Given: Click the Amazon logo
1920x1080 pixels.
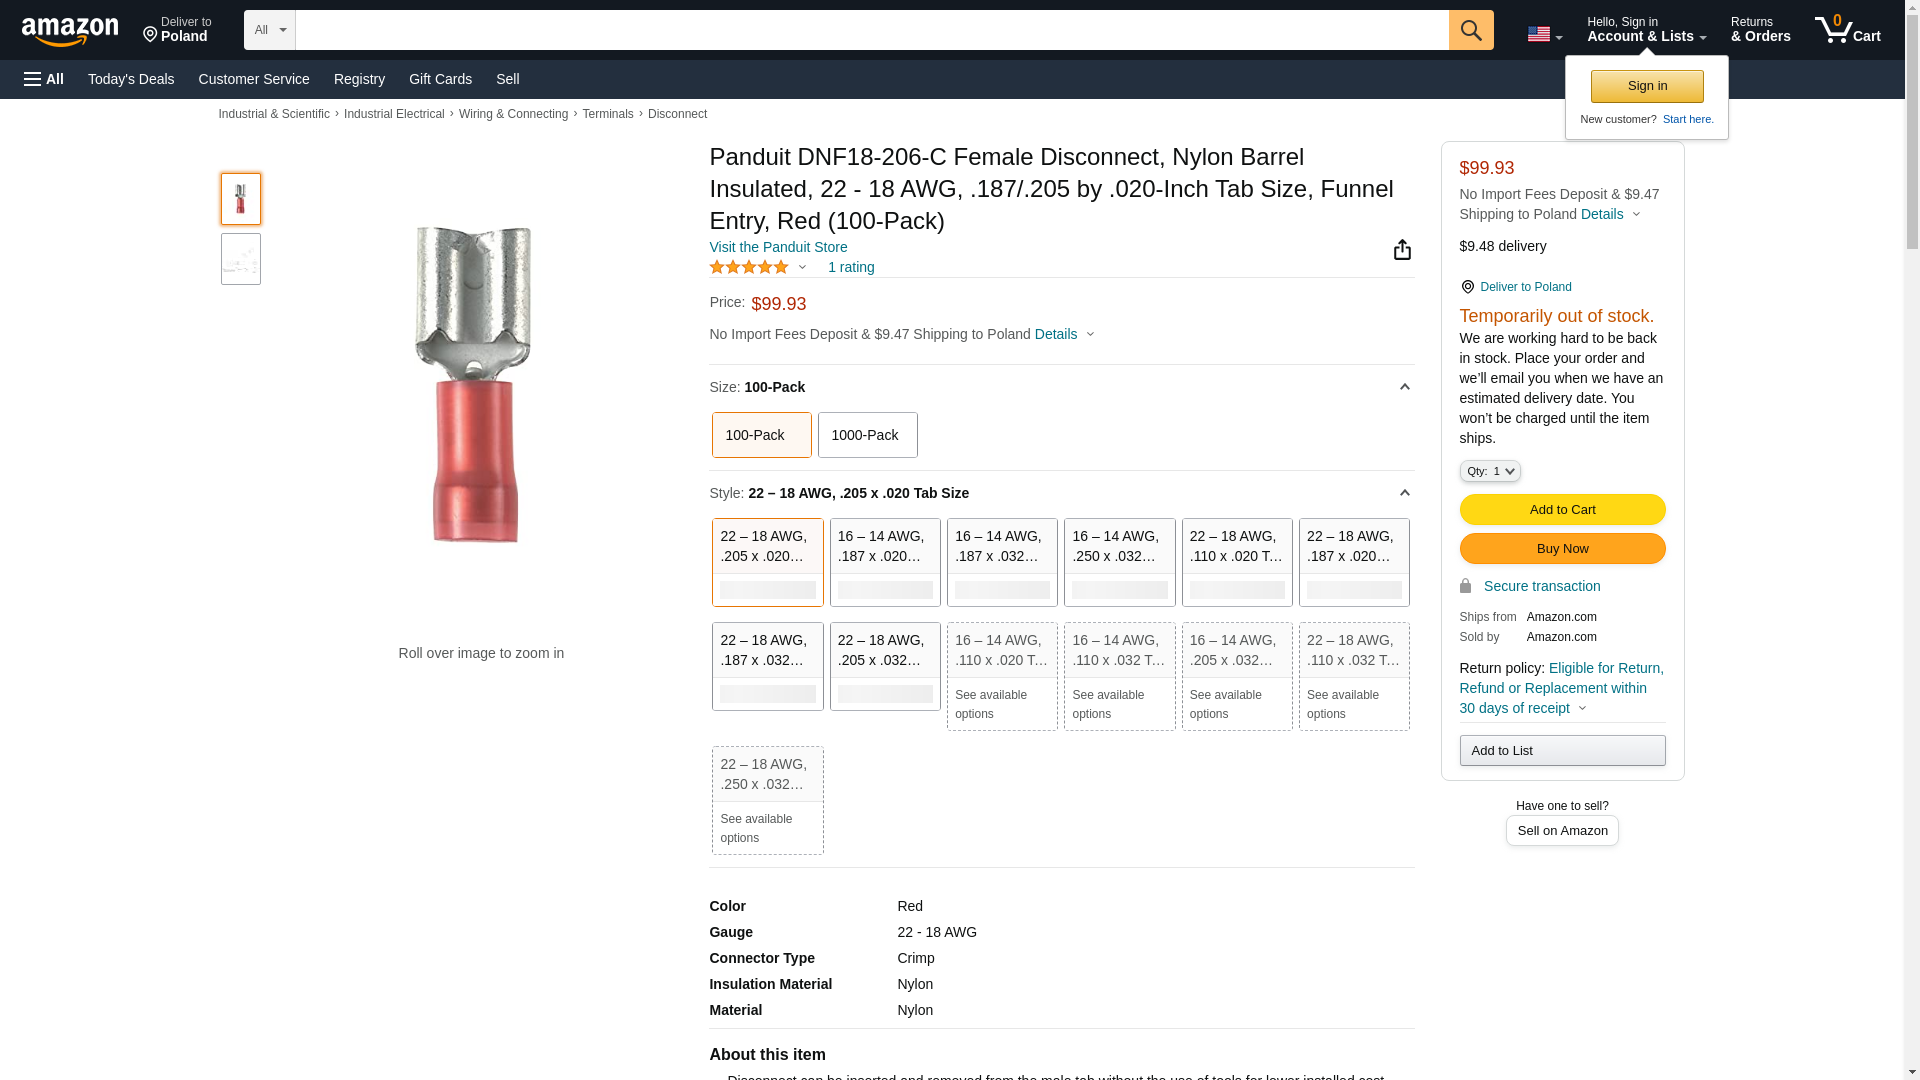Looking at the screenshot, I should (70, 32).
